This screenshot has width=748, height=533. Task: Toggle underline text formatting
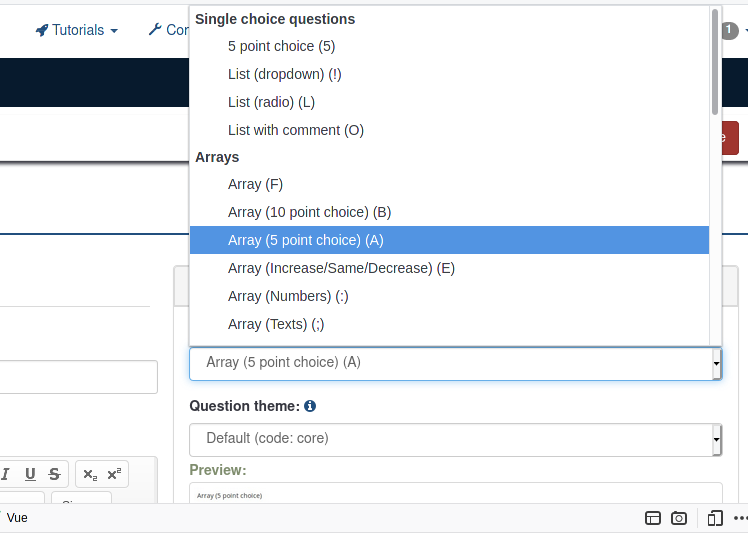click(30, 474)
